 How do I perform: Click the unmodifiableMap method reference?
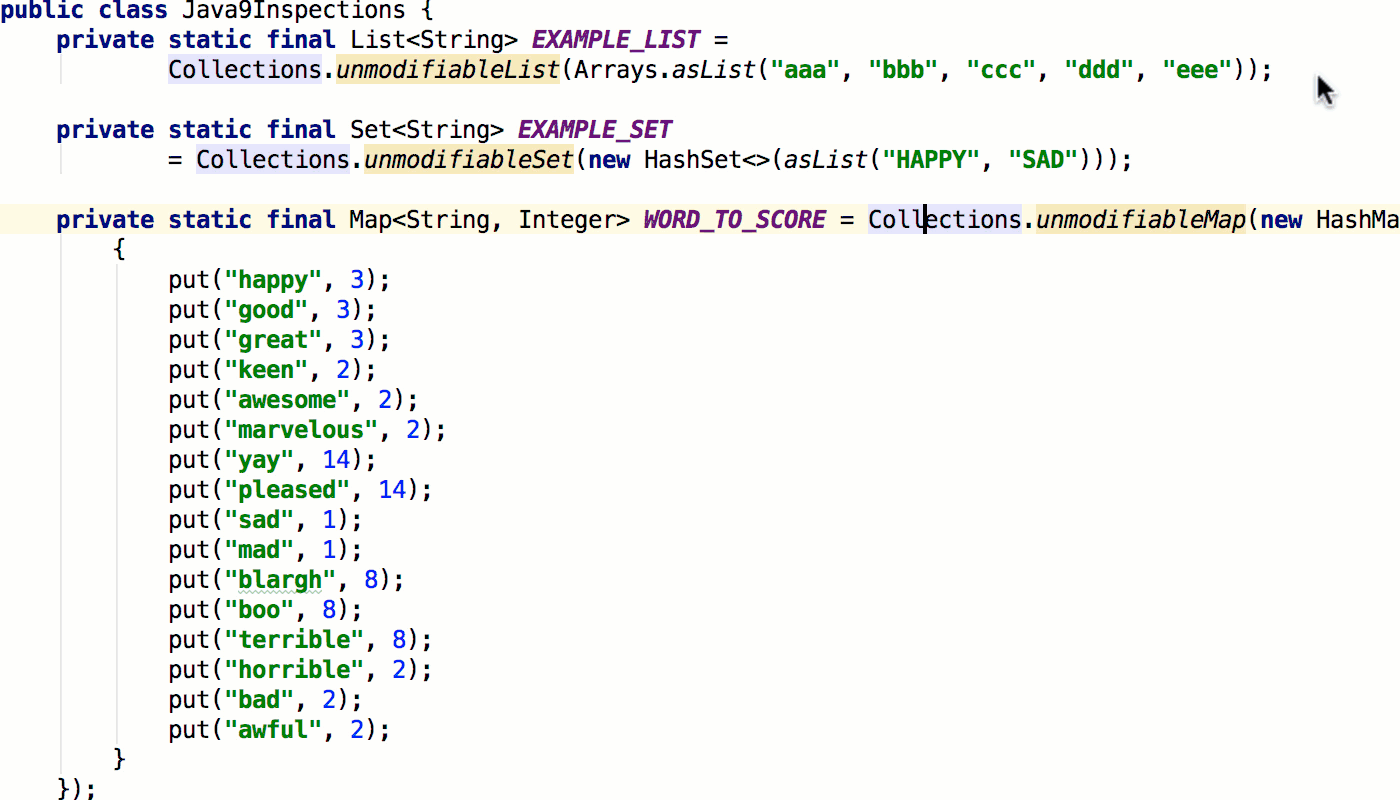[1139, 219]
